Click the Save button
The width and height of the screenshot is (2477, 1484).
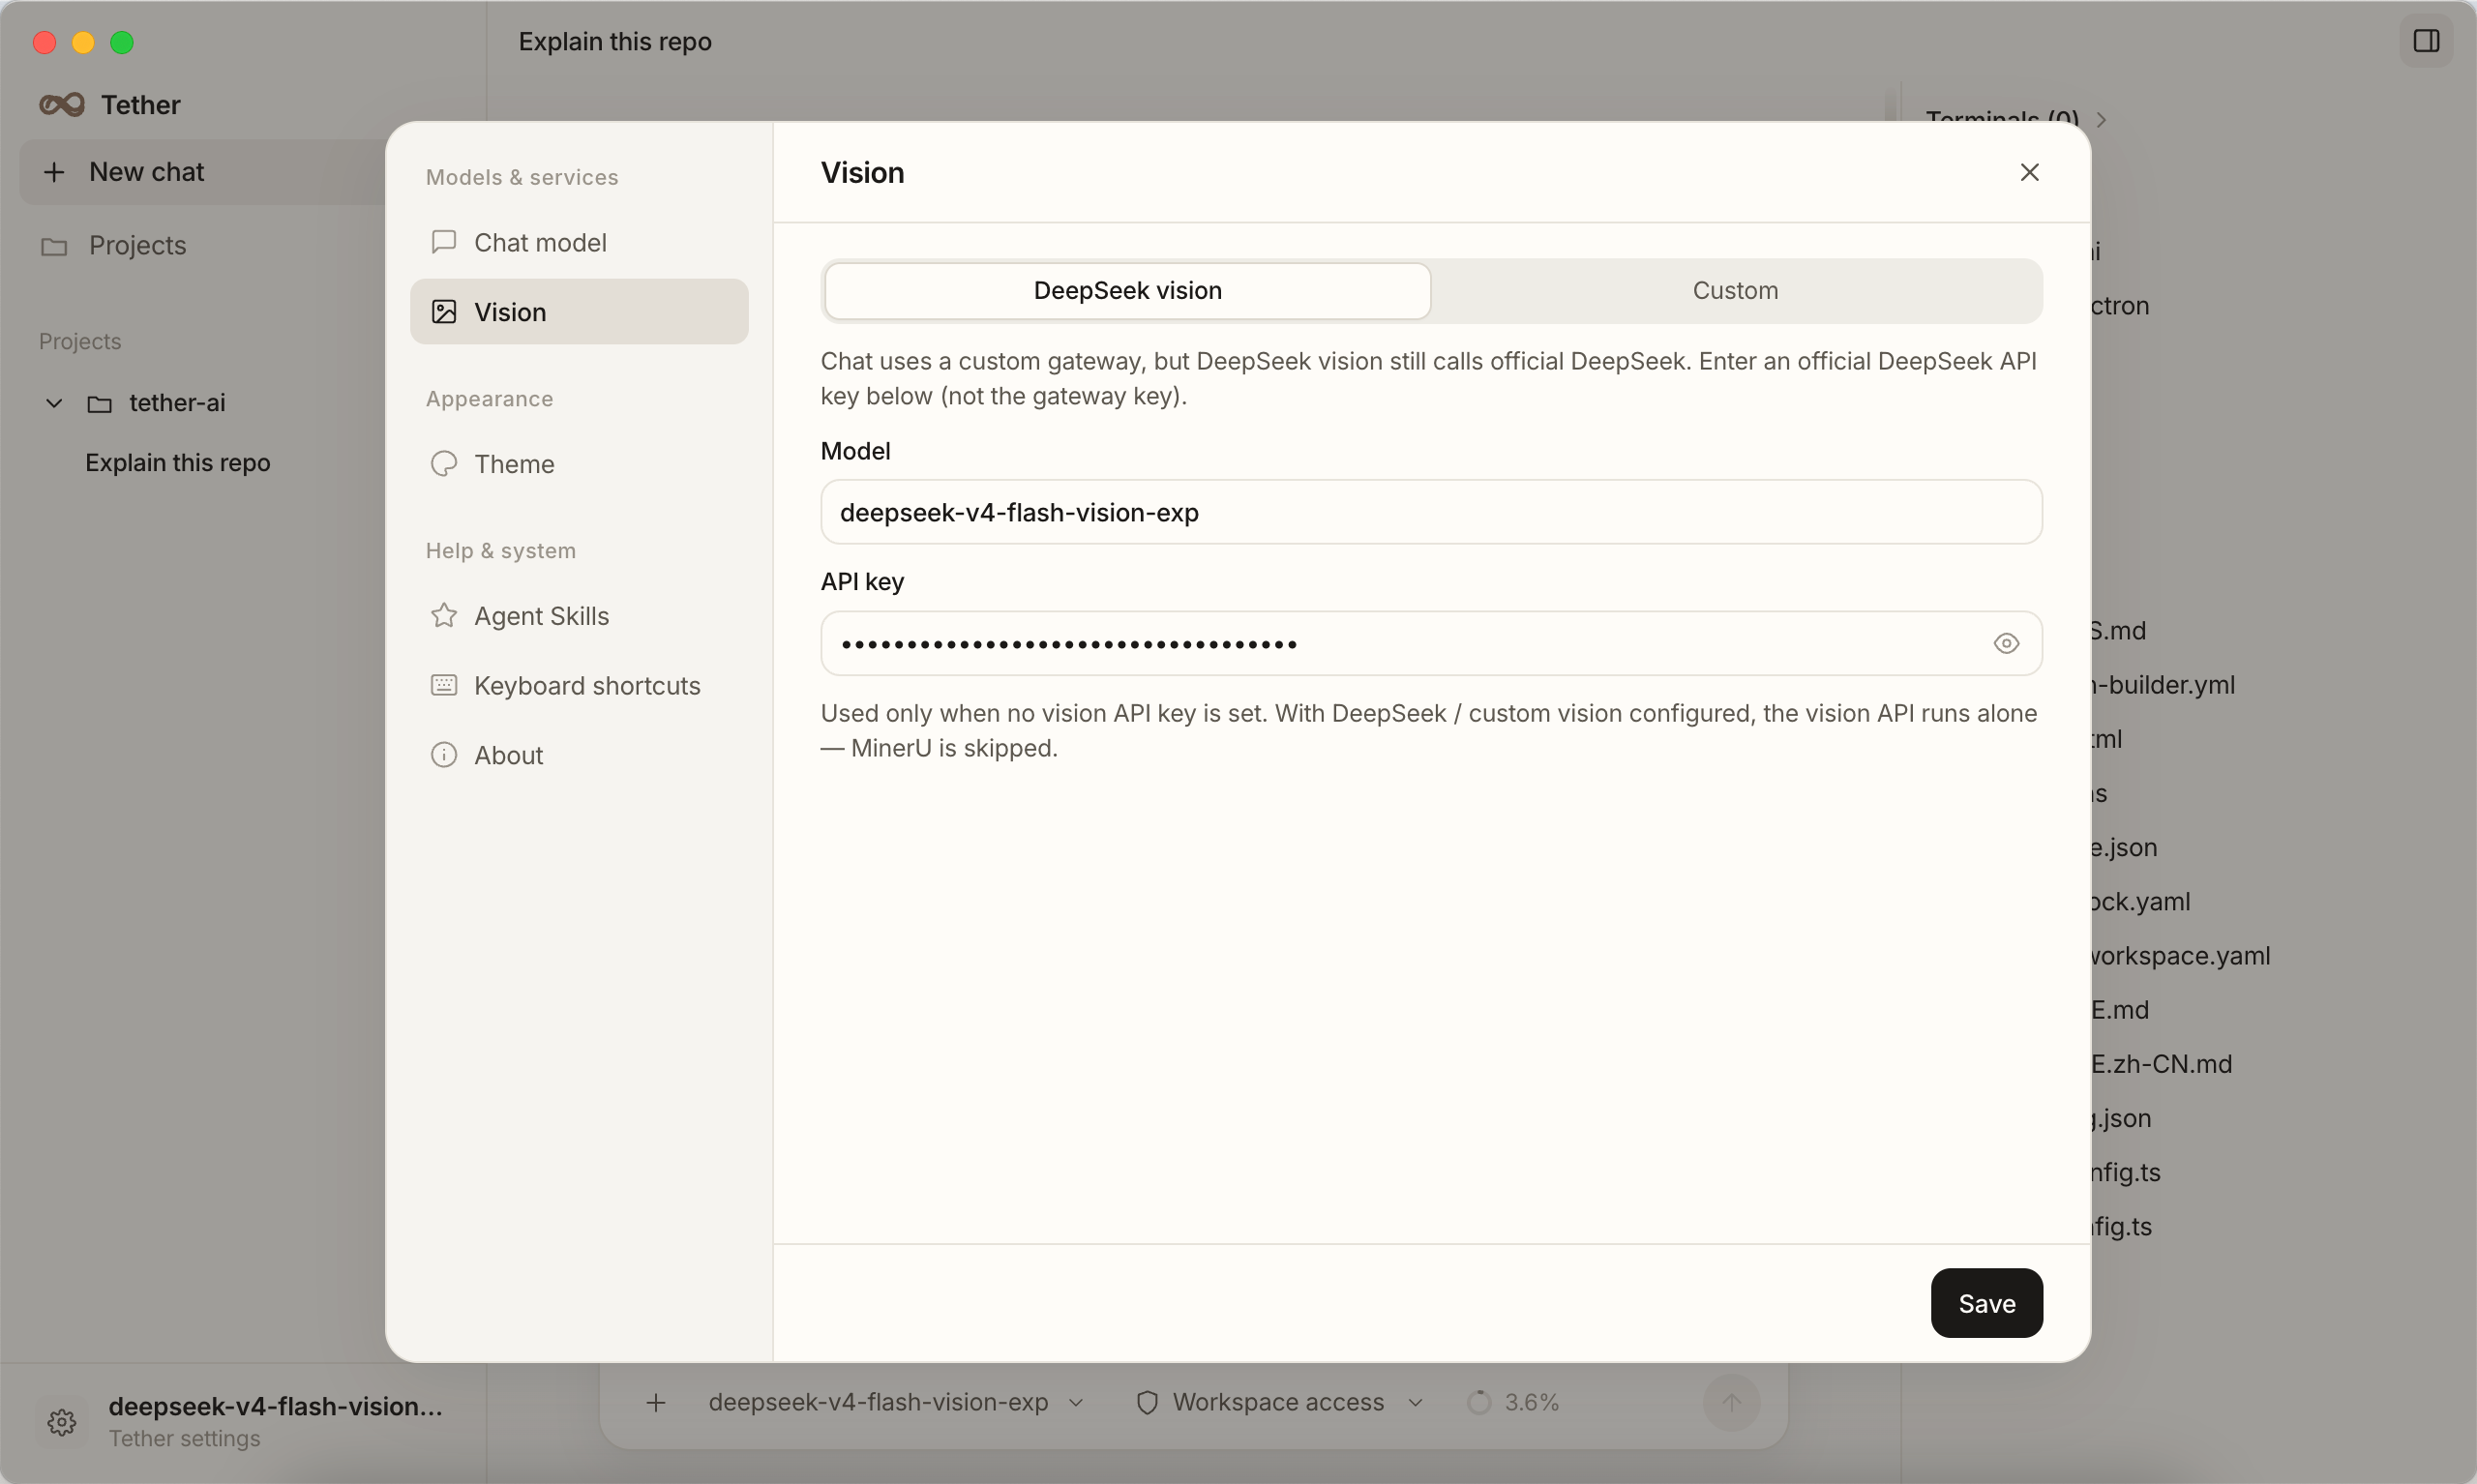[1987, 1304]
